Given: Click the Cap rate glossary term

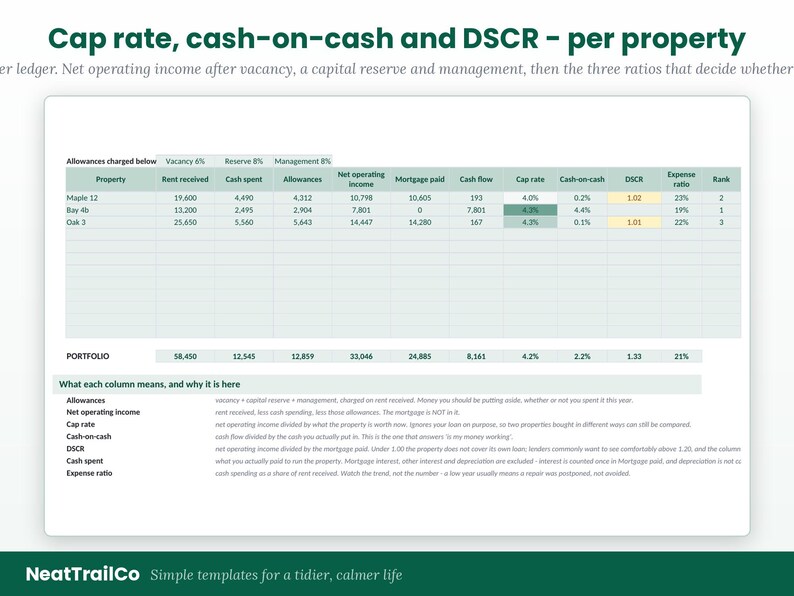Looking at the screenshot, I should coord(81,424).
